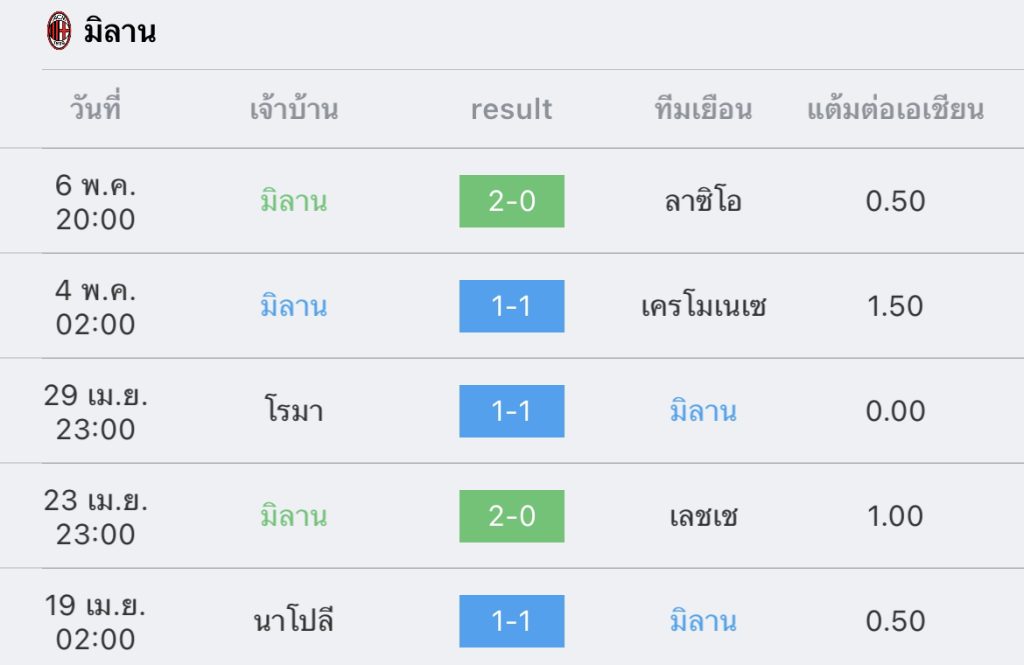Open the blue 1-1 result versus เครโมเนเซ
The image size is (1024, 665).
tap(511, 306)
